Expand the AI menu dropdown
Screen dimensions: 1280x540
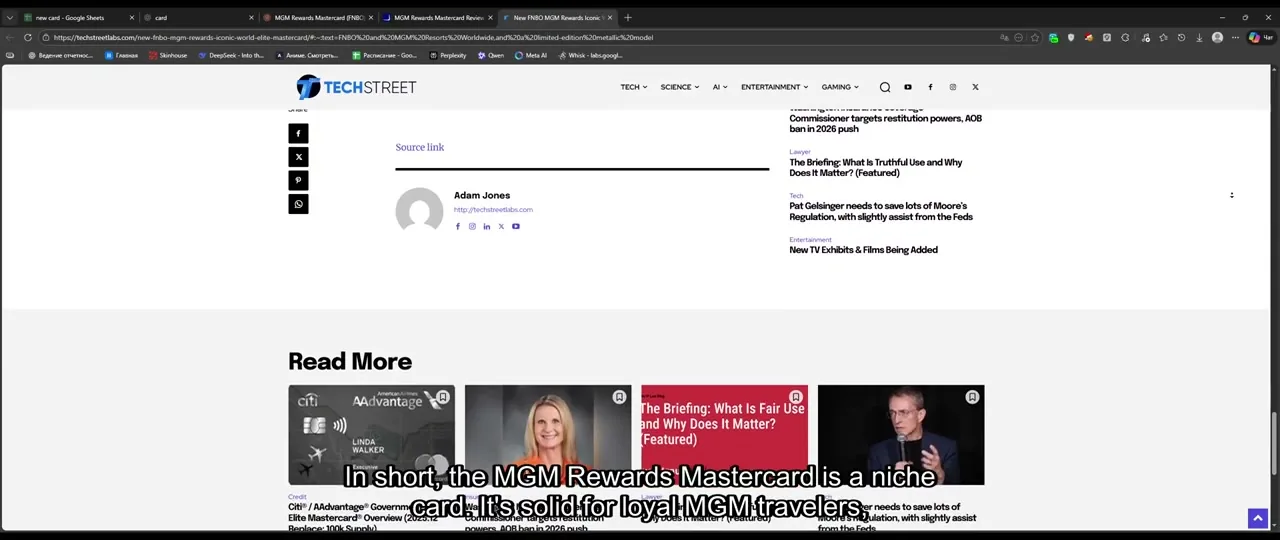click(720, 87)
